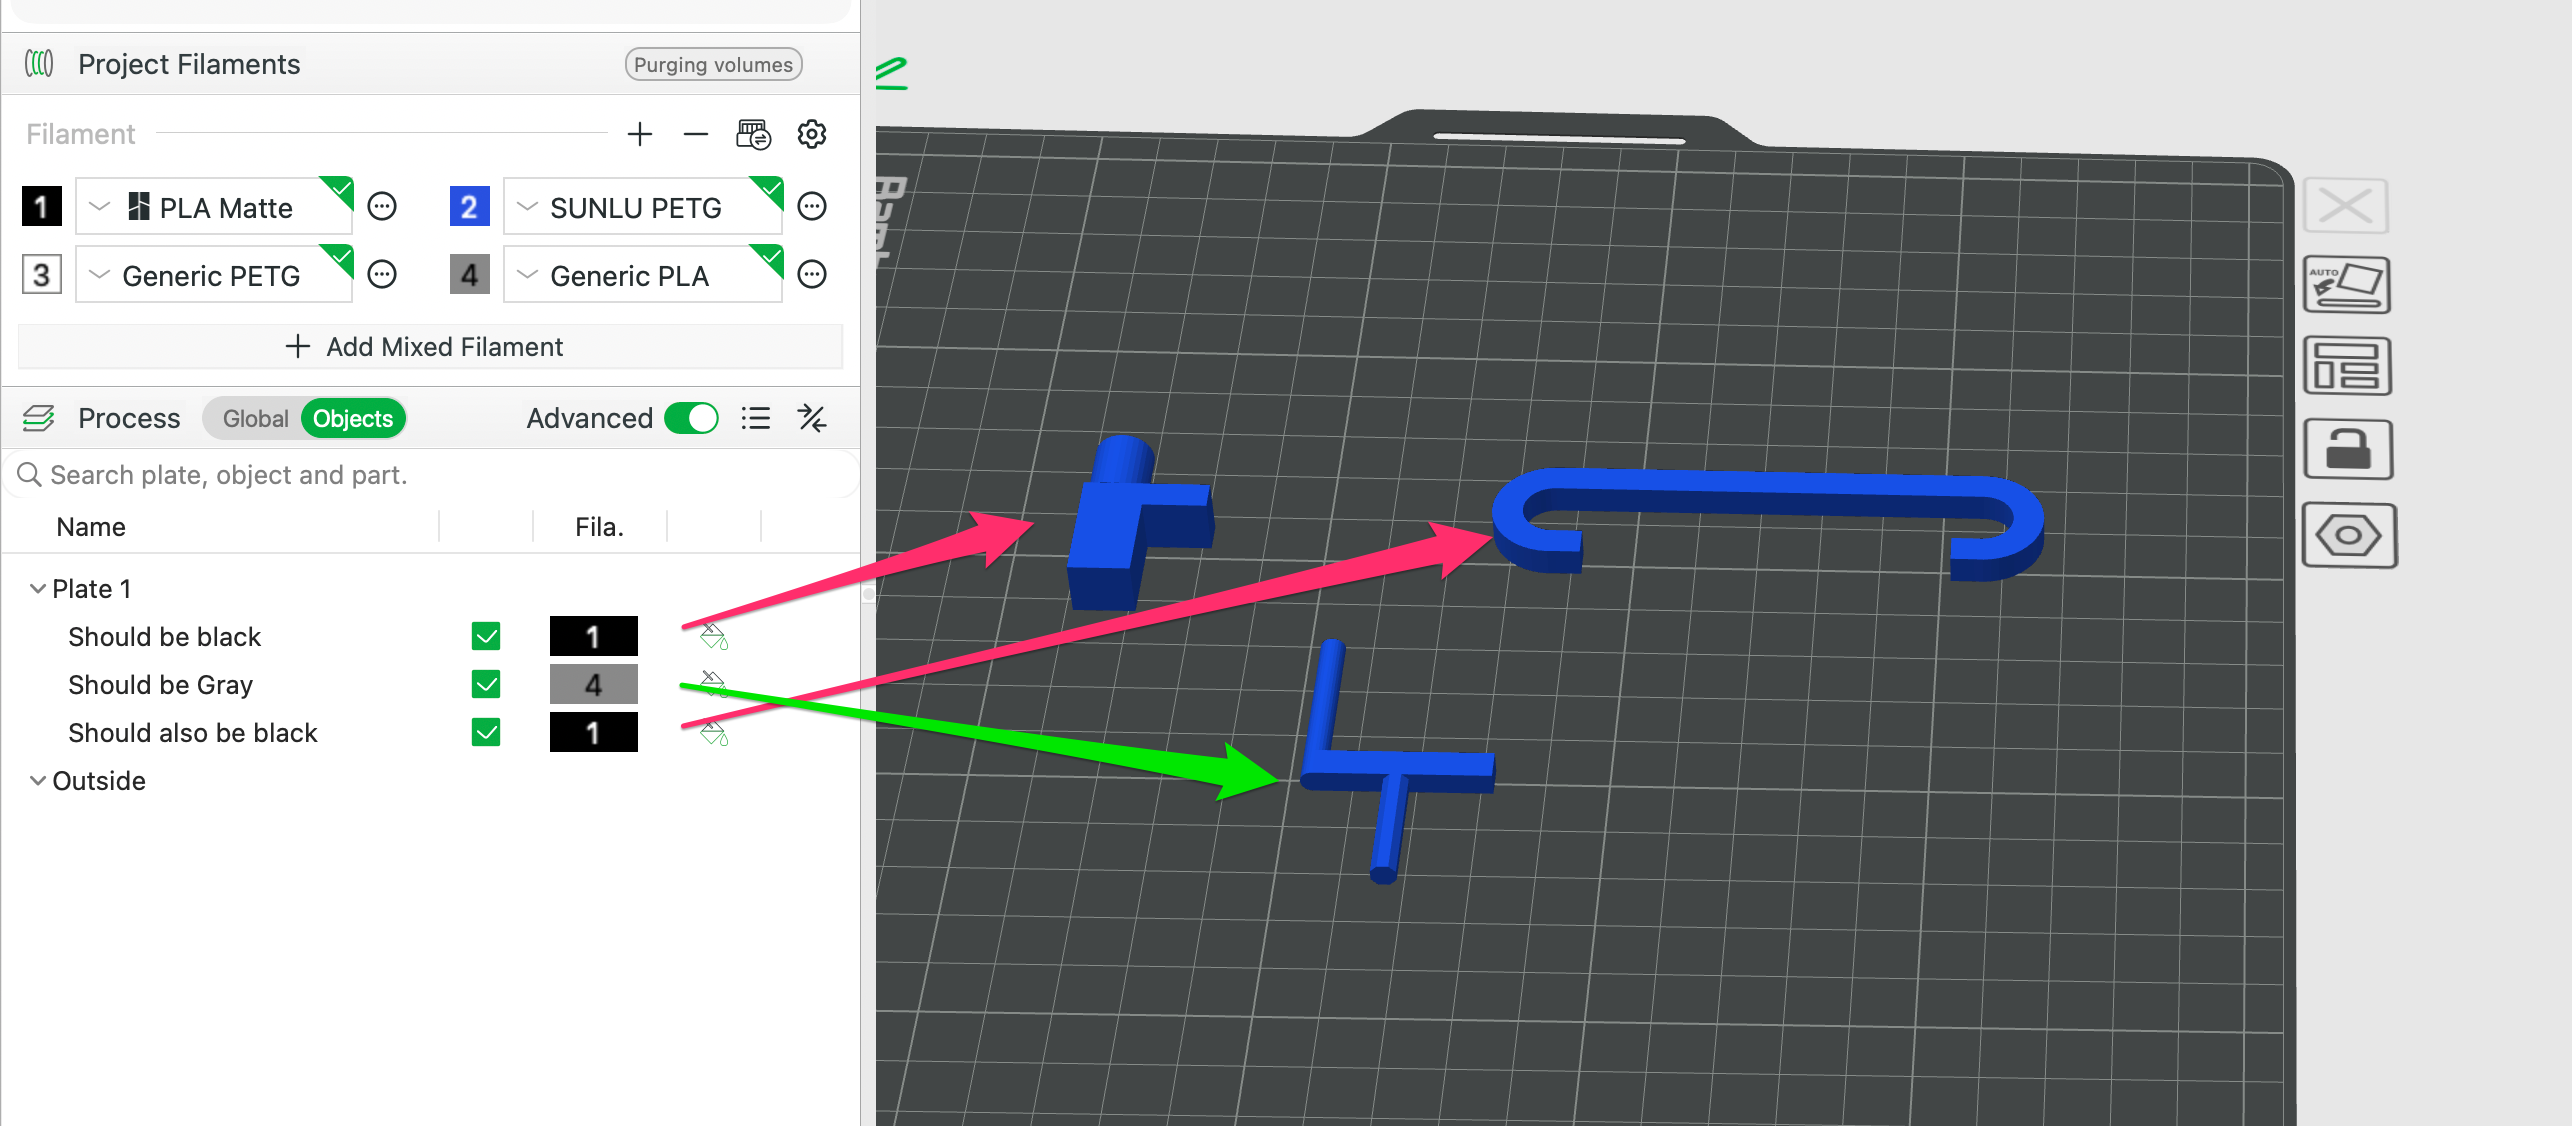The height and width of the screenshot is (1126, 2572).
Task: Uncheck printable box for Should be Gray
Action: click(x=486, y=684)
